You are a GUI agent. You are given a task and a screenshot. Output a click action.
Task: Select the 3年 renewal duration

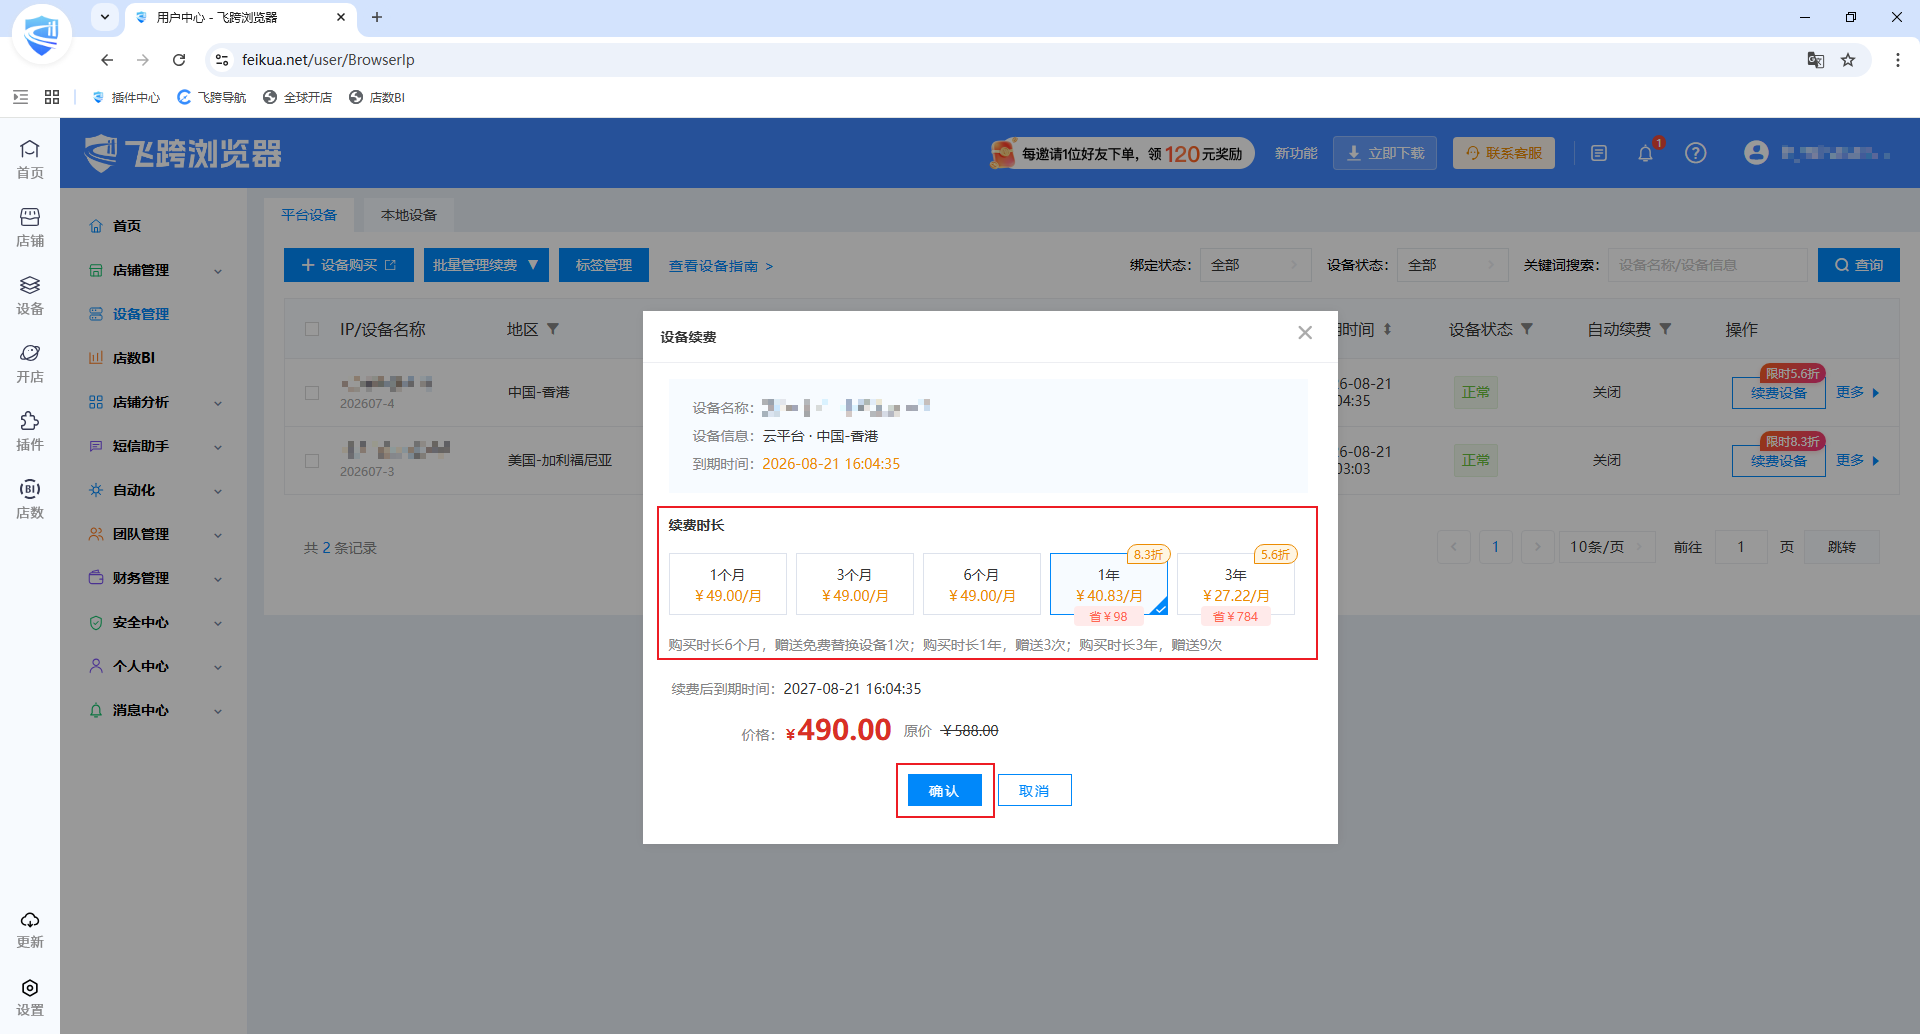(1236, 584)
